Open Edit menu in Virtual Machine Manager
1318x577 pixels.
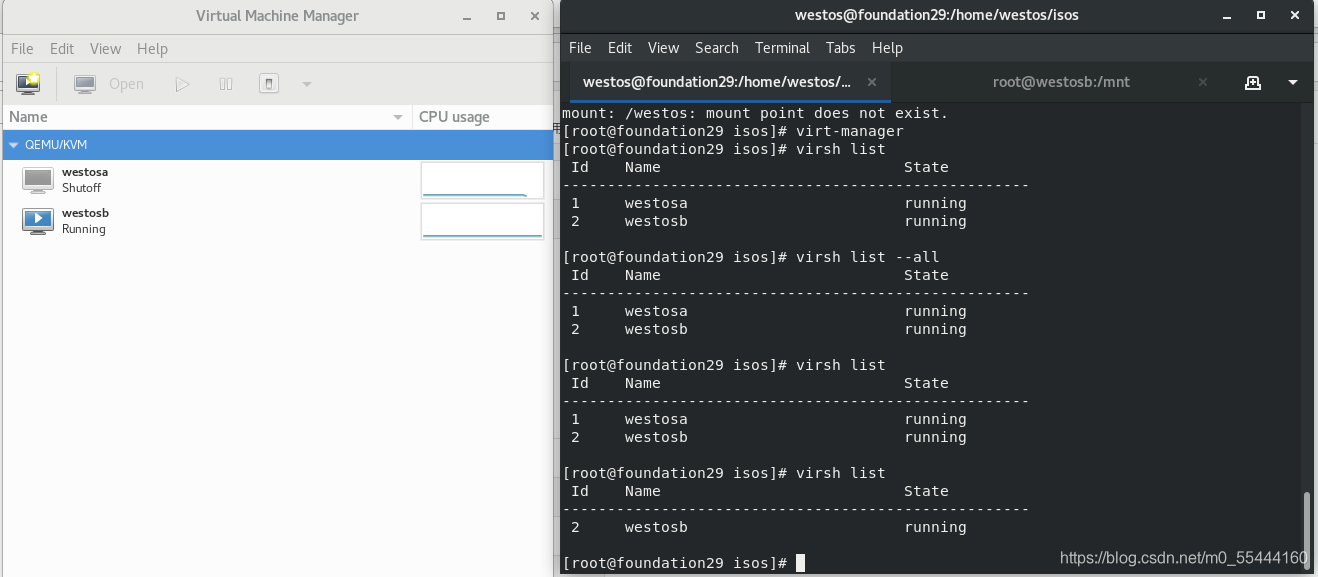point(62,48)
